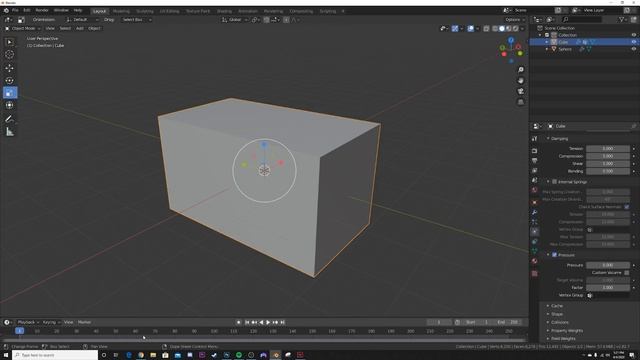Open the Select Box drag dropdown
Viewport: 640px width, 360px height.
coord(136,20)
